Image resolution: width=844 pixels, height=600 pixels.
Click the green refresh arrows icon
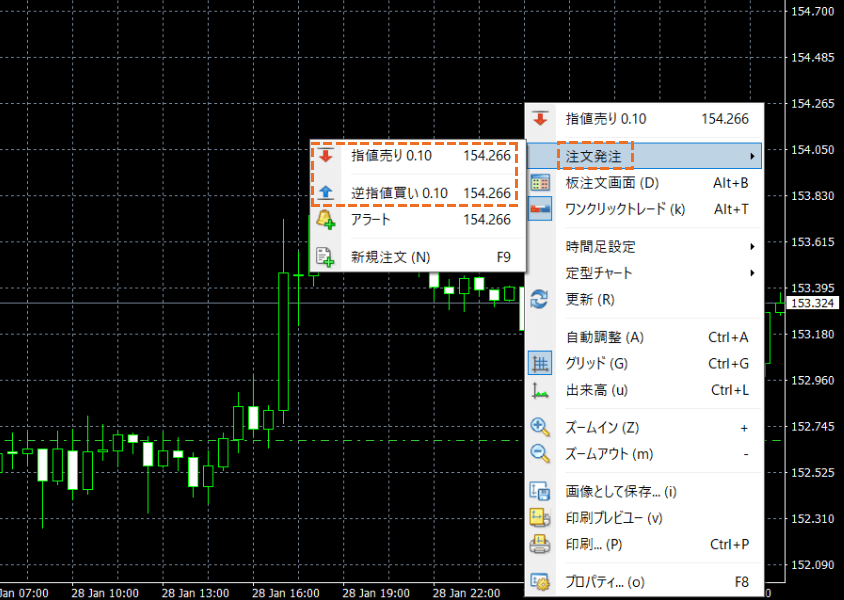coord(540,299)
